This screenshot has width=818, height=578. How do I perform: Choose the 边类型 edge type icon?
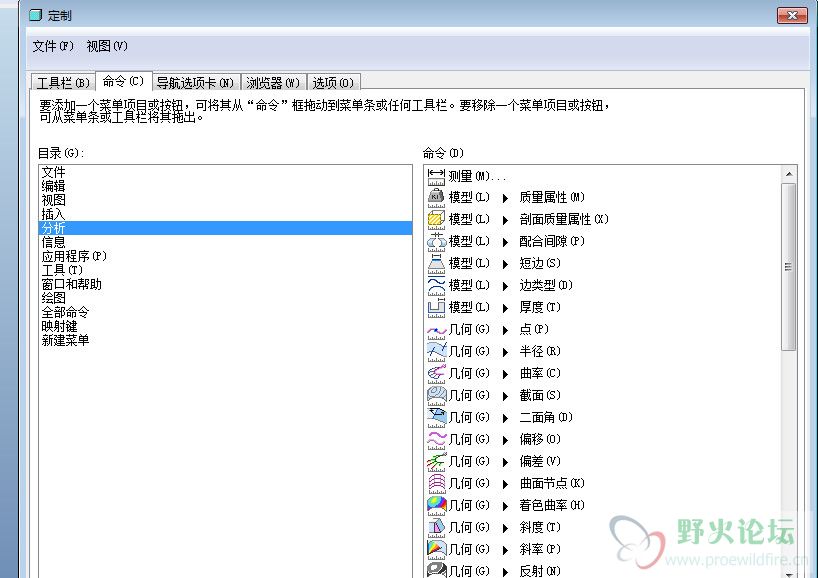click(x=436, y=285)
